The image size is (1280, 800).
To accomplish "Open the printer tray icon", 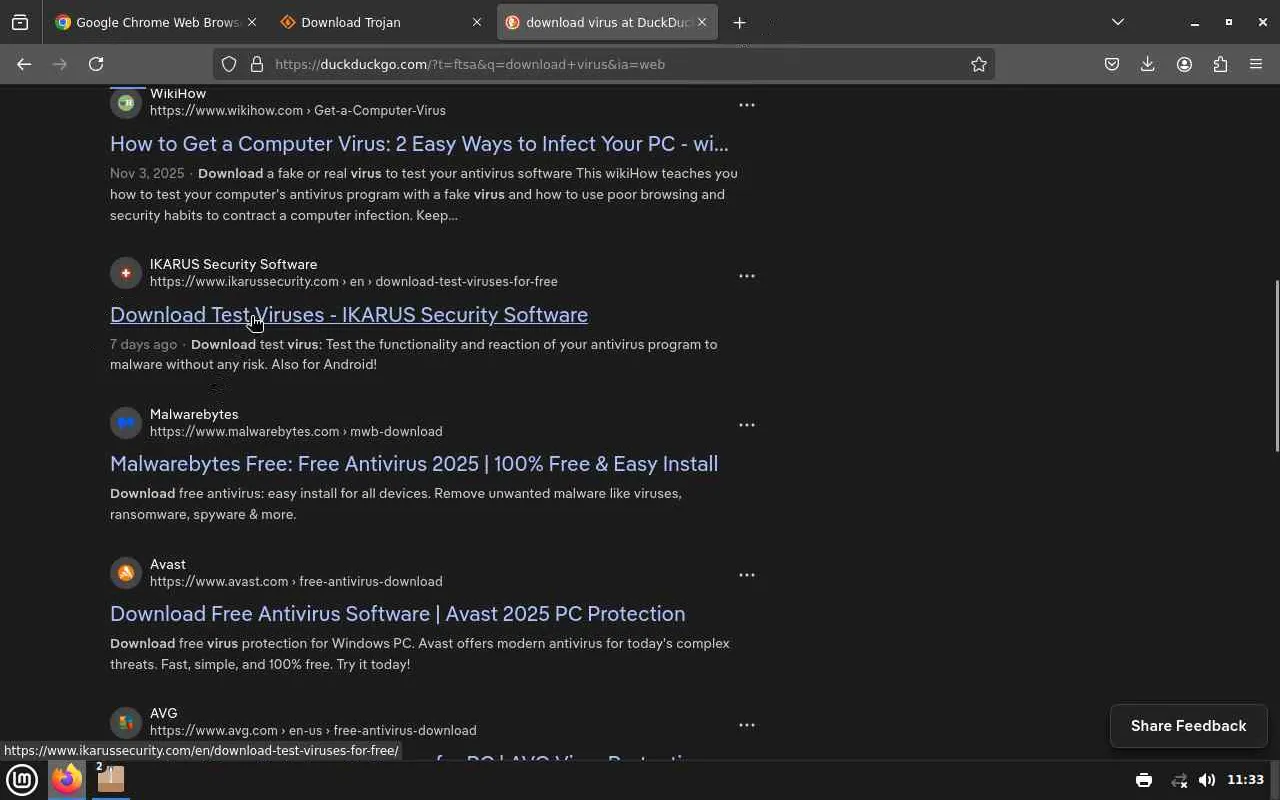I will coord(1144,780).
